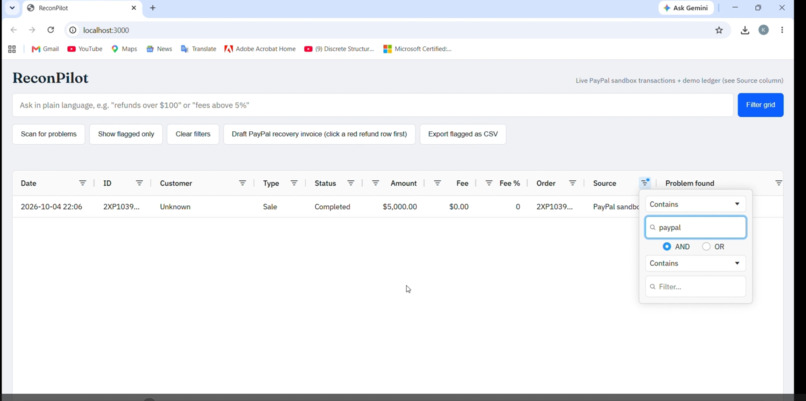Image resolution: width=806 pixels, height=401 pixels.
Task: Reload the page with the refresh icon
Action: point(50,30)
